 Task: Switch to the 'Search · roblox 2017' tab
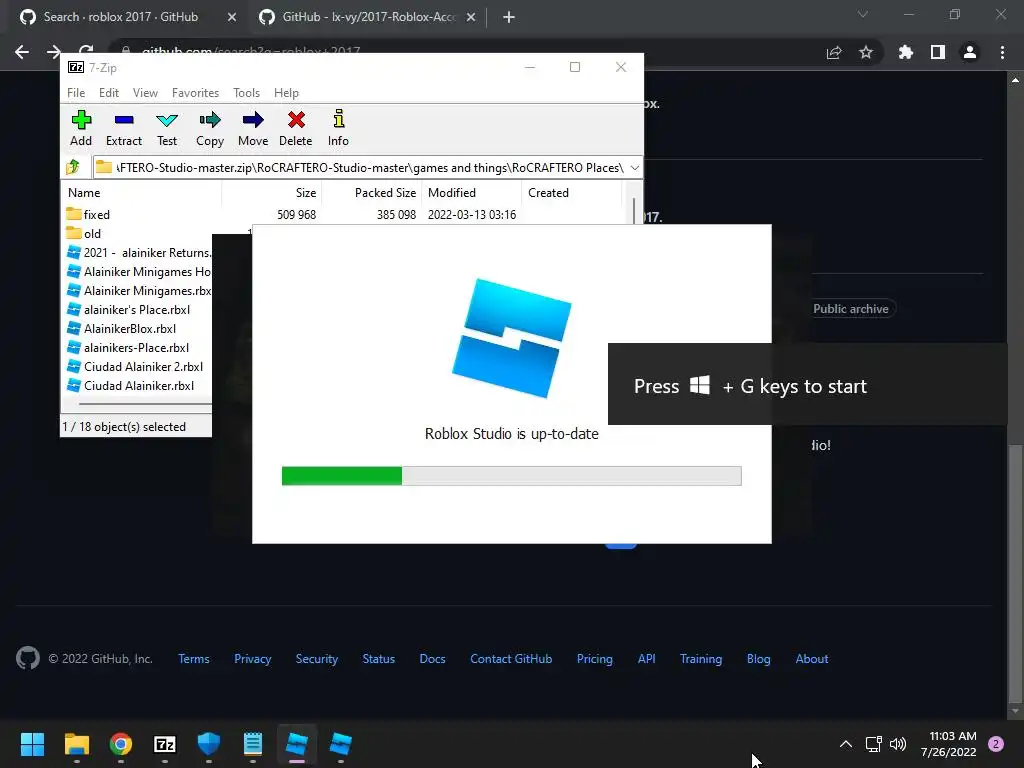tap(121, 17)
